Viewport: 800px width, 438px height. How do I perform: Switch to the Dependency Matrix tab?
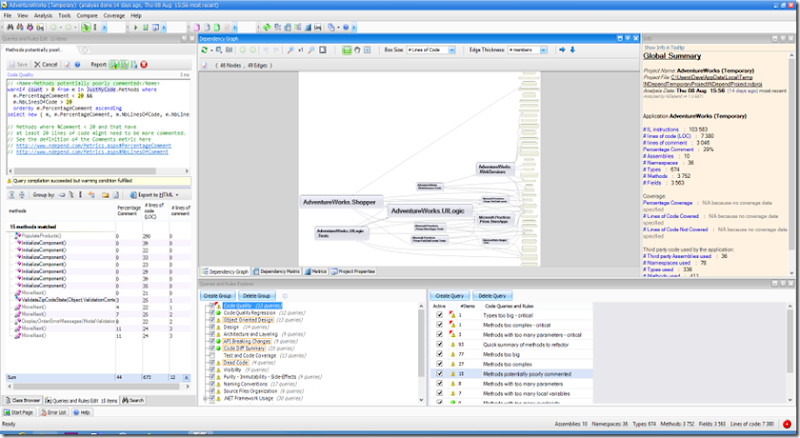281,271
